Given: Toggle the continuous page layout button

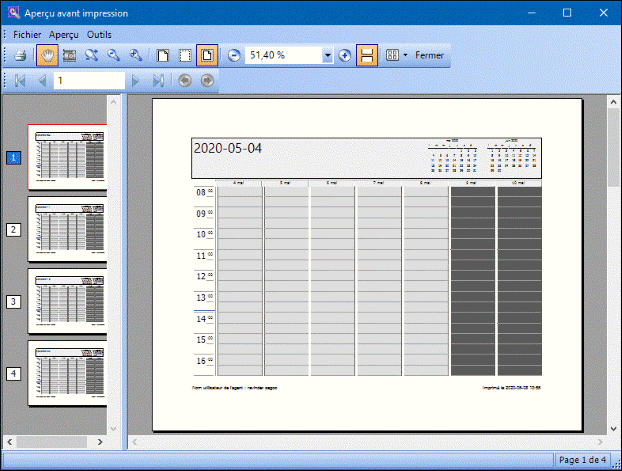Looking at the screenshot, I should tap(367, 55).
